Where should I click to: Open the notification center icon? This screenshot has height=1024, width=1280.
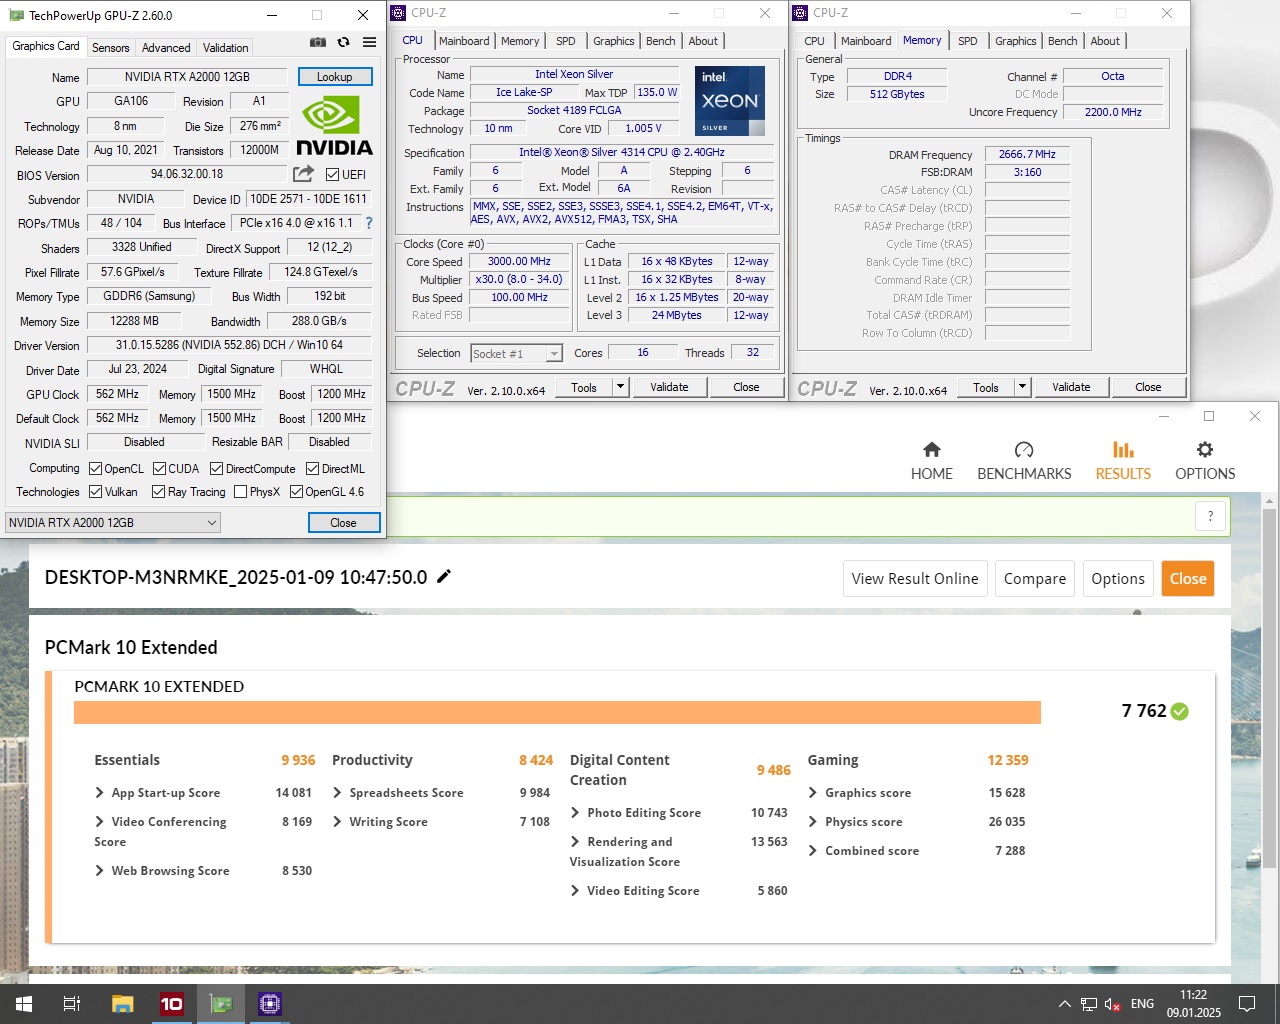[1247, 1003]
